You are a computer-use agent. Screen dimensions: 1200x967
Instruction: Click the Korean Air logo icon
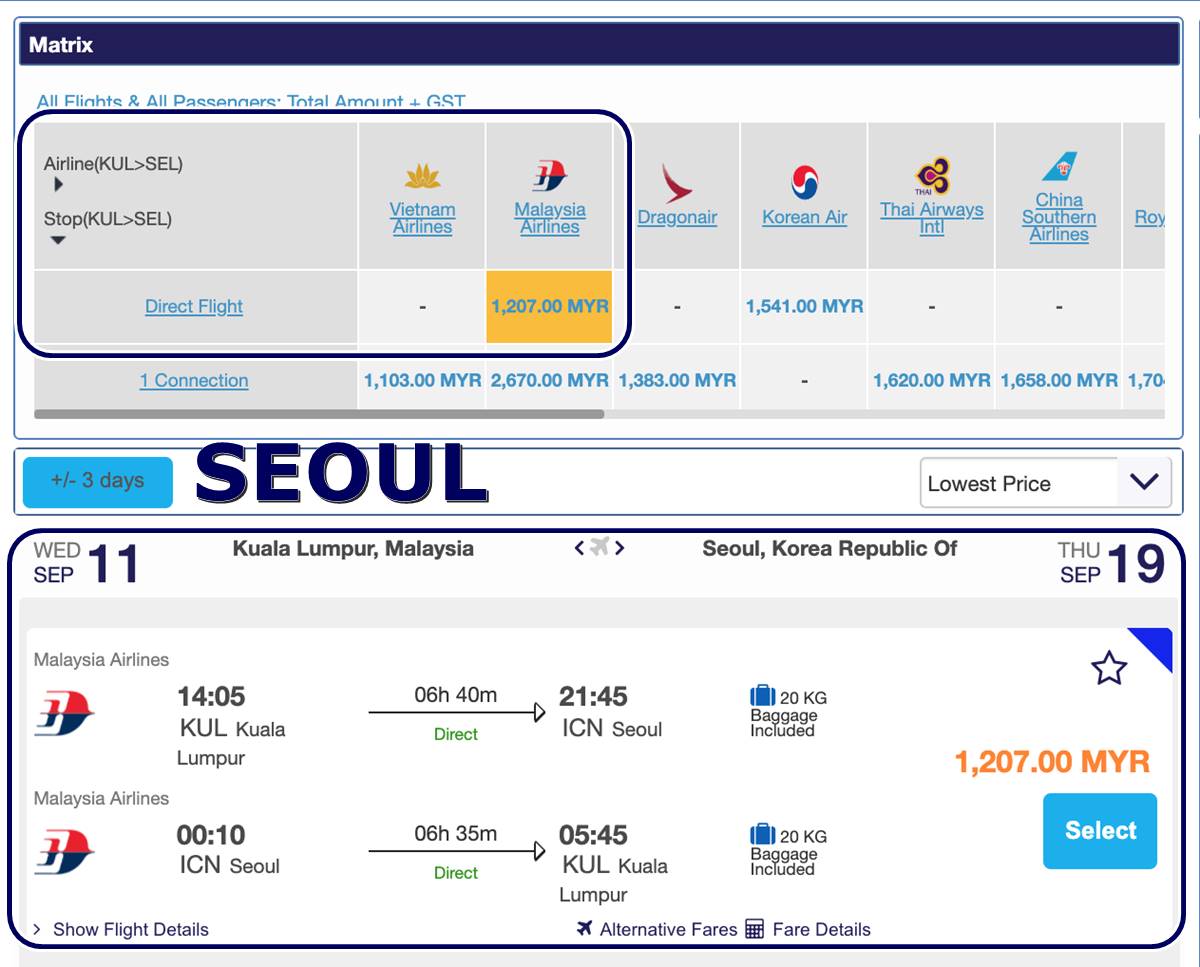(804, 183)
